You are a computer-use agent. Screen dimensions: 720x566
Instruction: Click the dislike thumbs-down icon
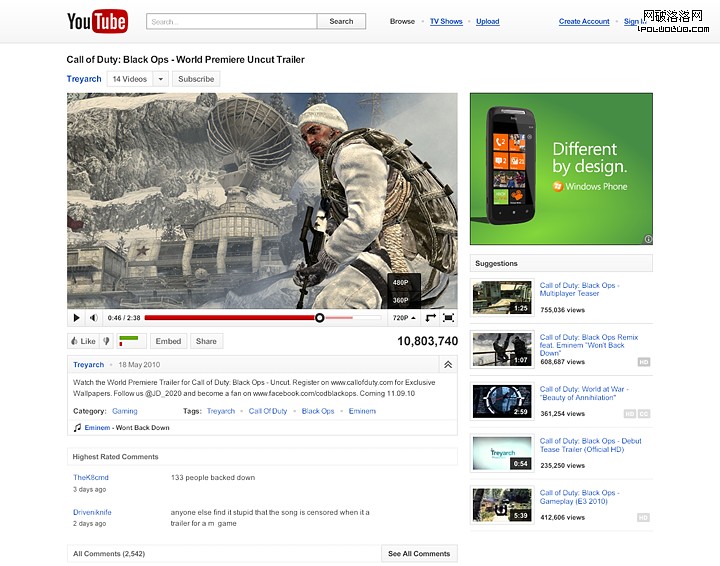click(x=107, y=341)
